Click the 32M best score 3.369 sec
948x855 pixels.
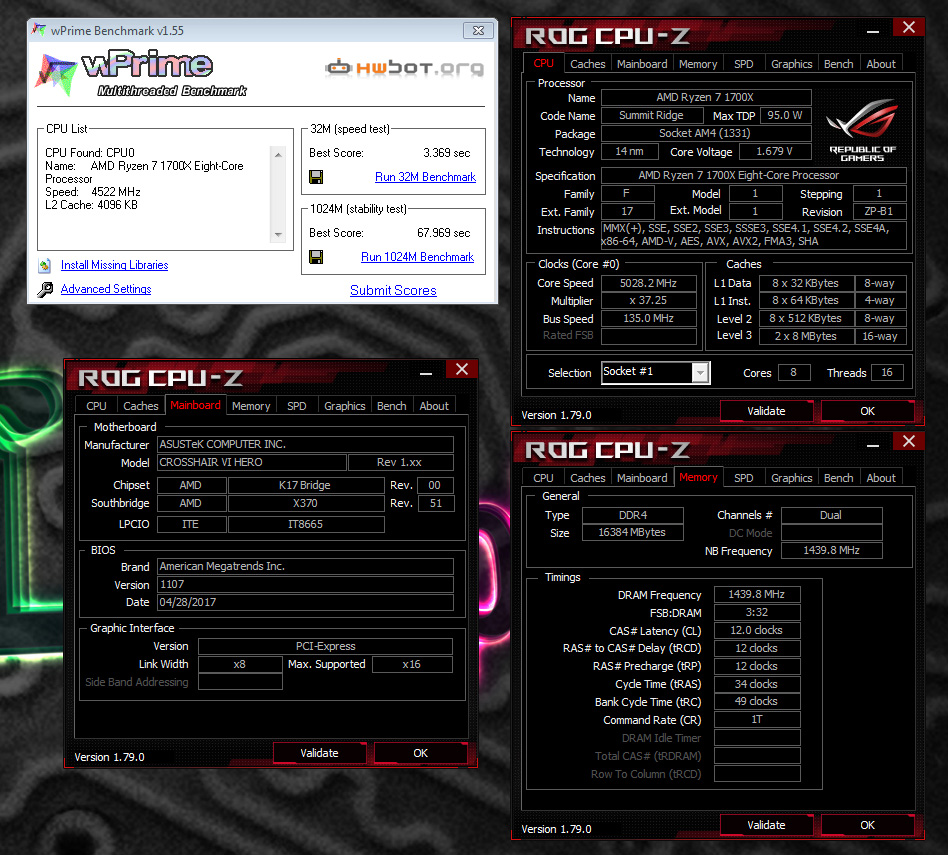[x=446, y=153]
